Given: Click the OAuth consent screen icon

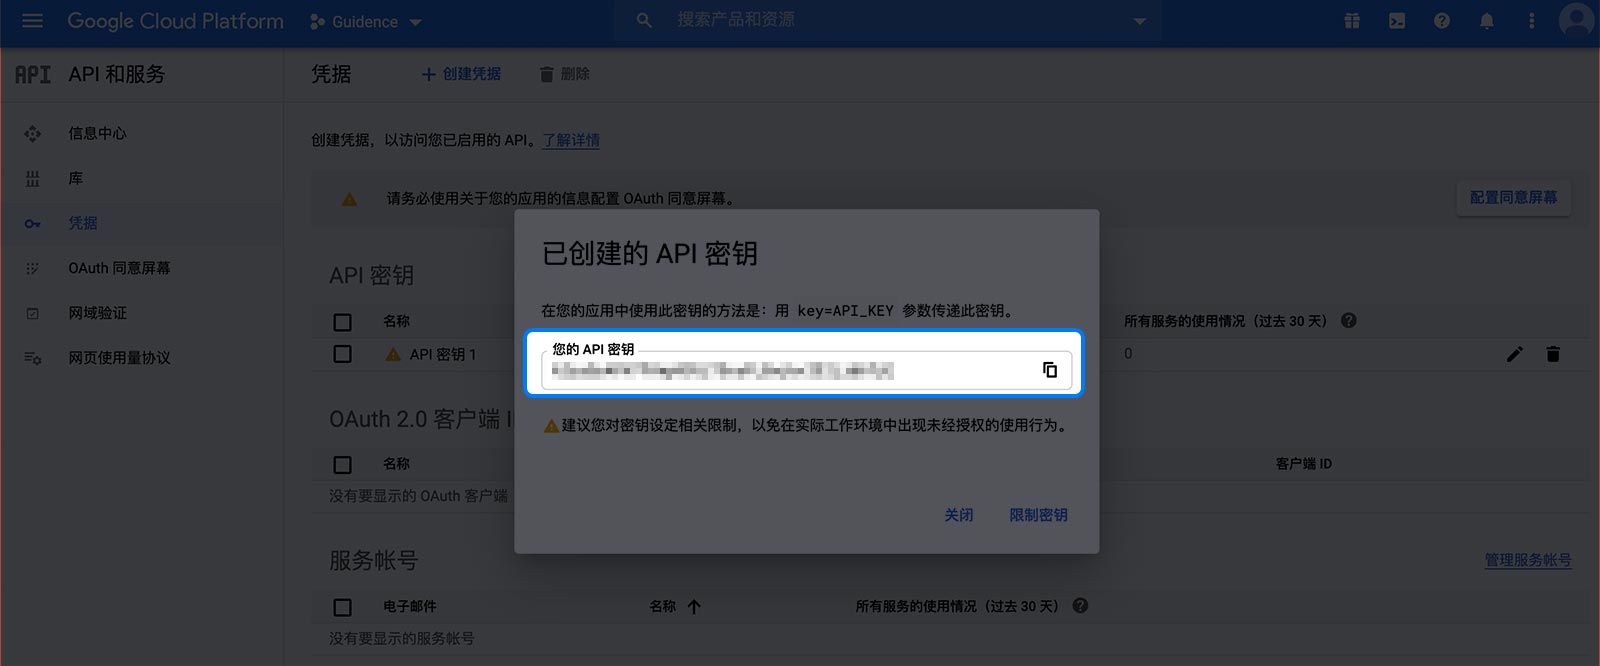Looking at the screenshot, I should [x=33, y=268].
